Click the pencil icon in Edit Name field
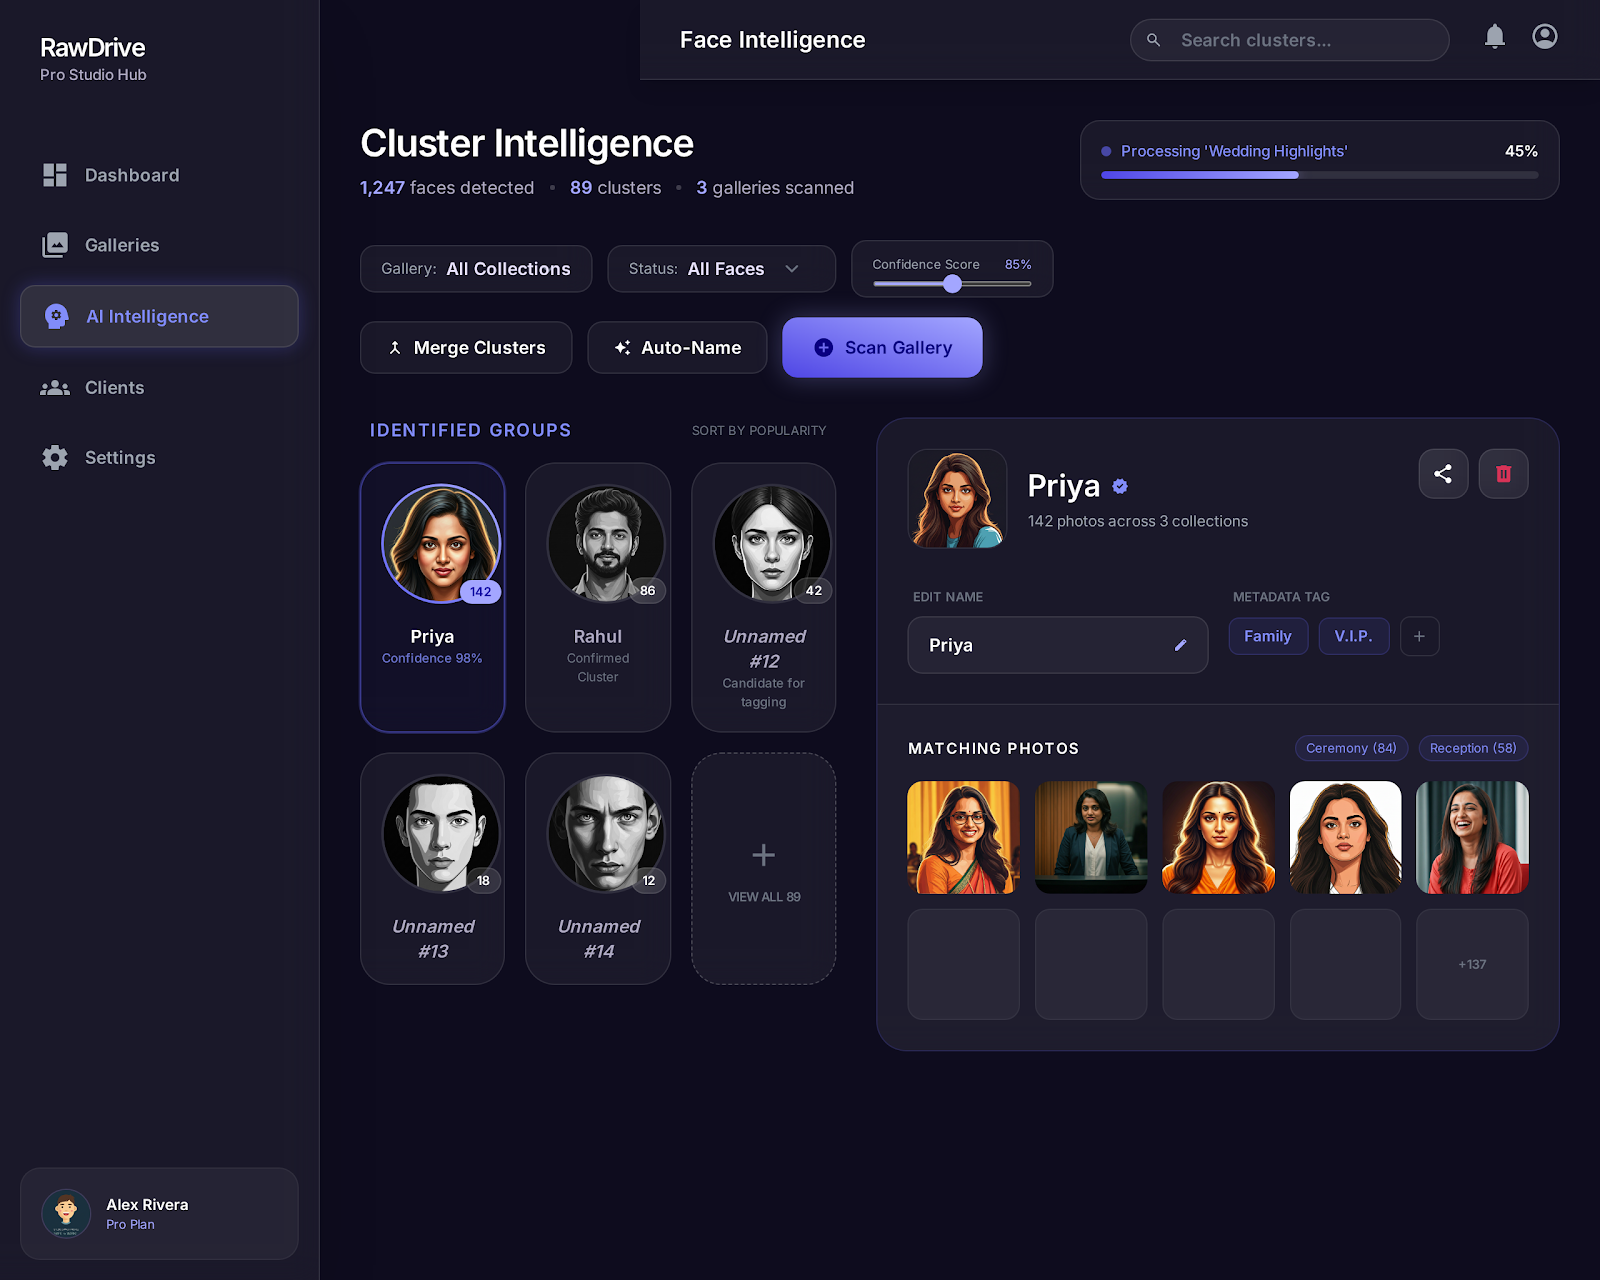1600x1280 pixels. tap(1180, 645)
